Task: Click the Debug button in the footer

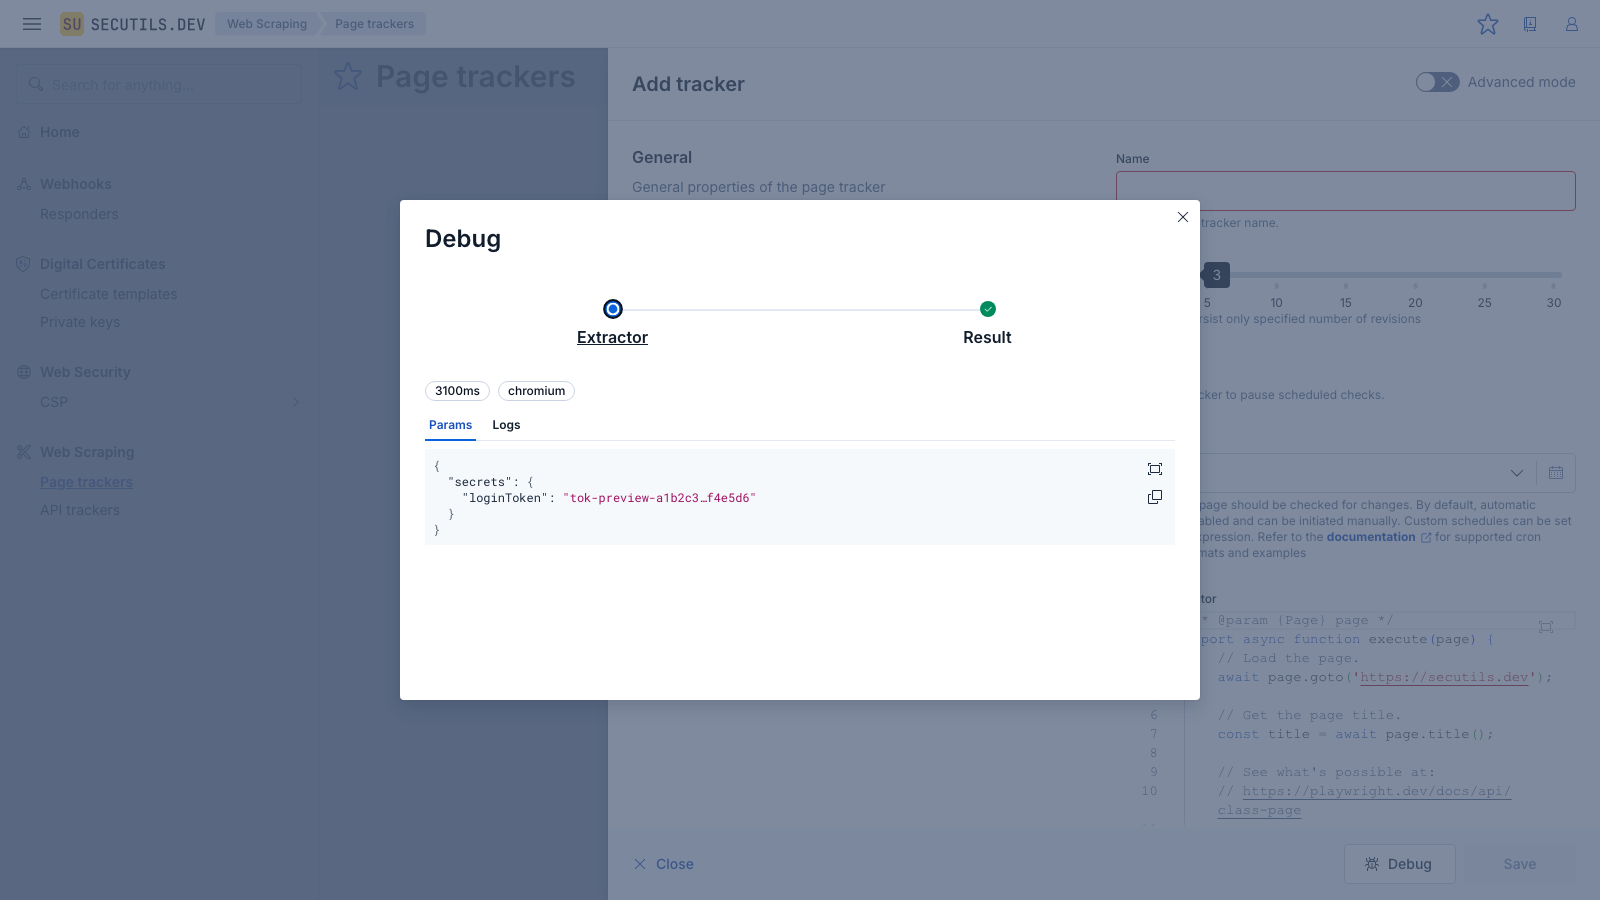Action: click(1399, 864)
